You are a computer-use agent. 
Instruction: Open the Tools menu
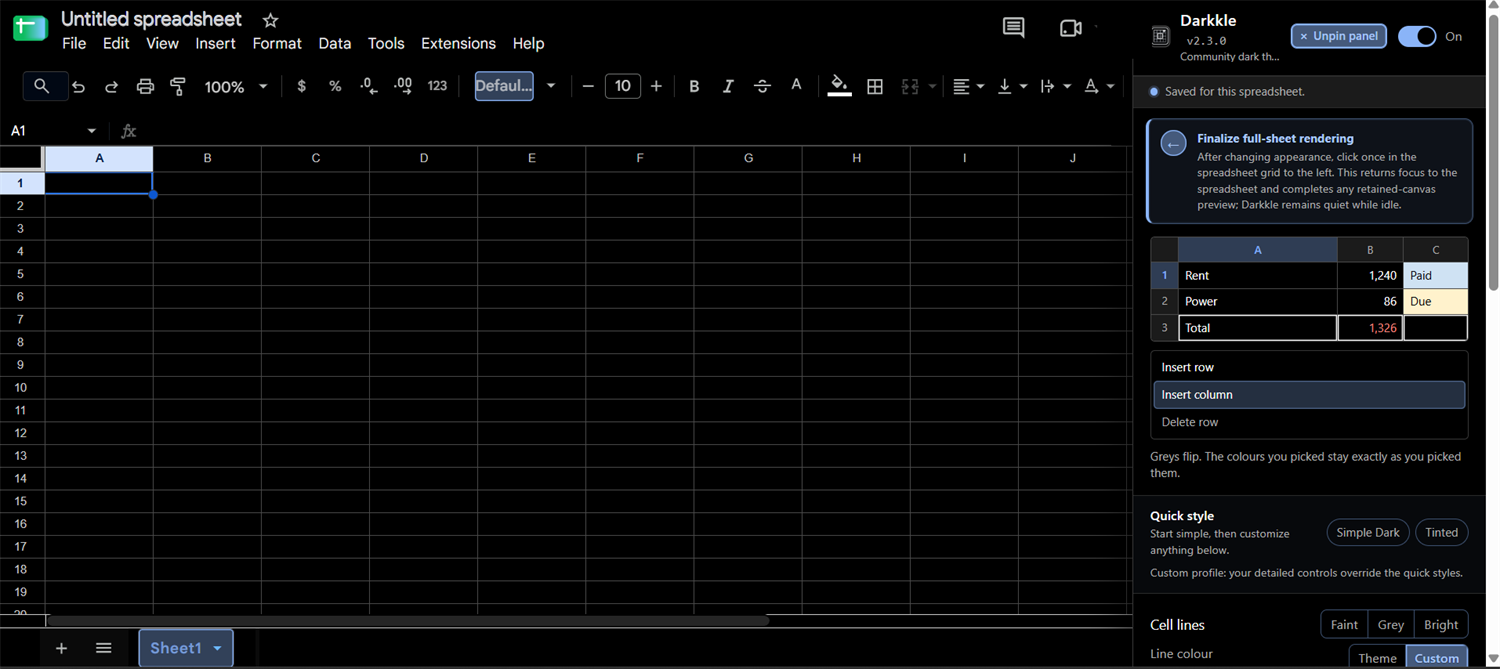tap(386, 43)
